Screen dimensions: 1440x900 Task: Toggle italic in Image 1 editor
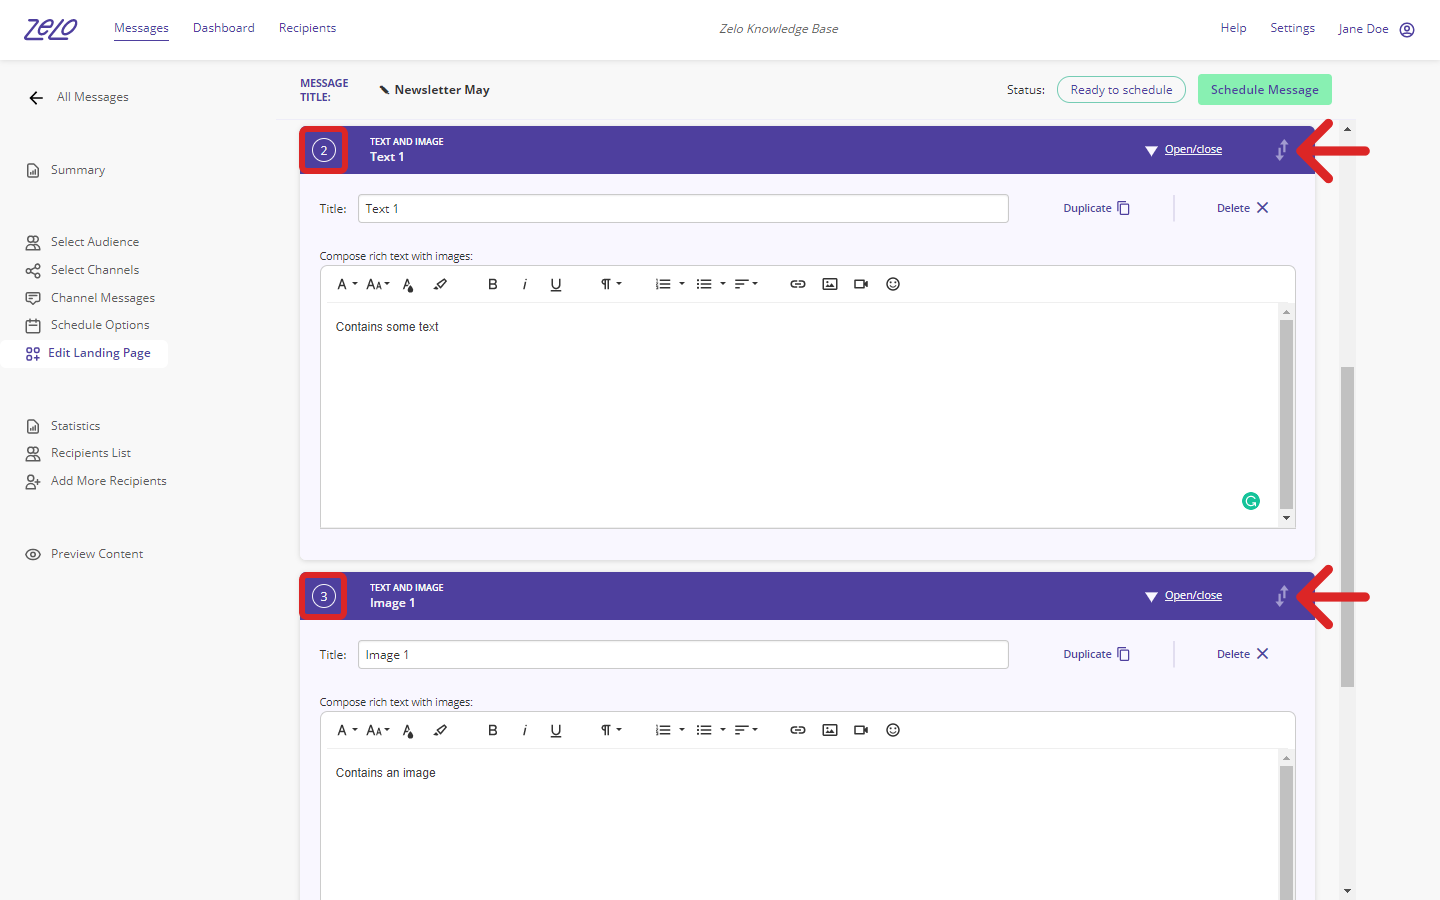pos(524,730)
